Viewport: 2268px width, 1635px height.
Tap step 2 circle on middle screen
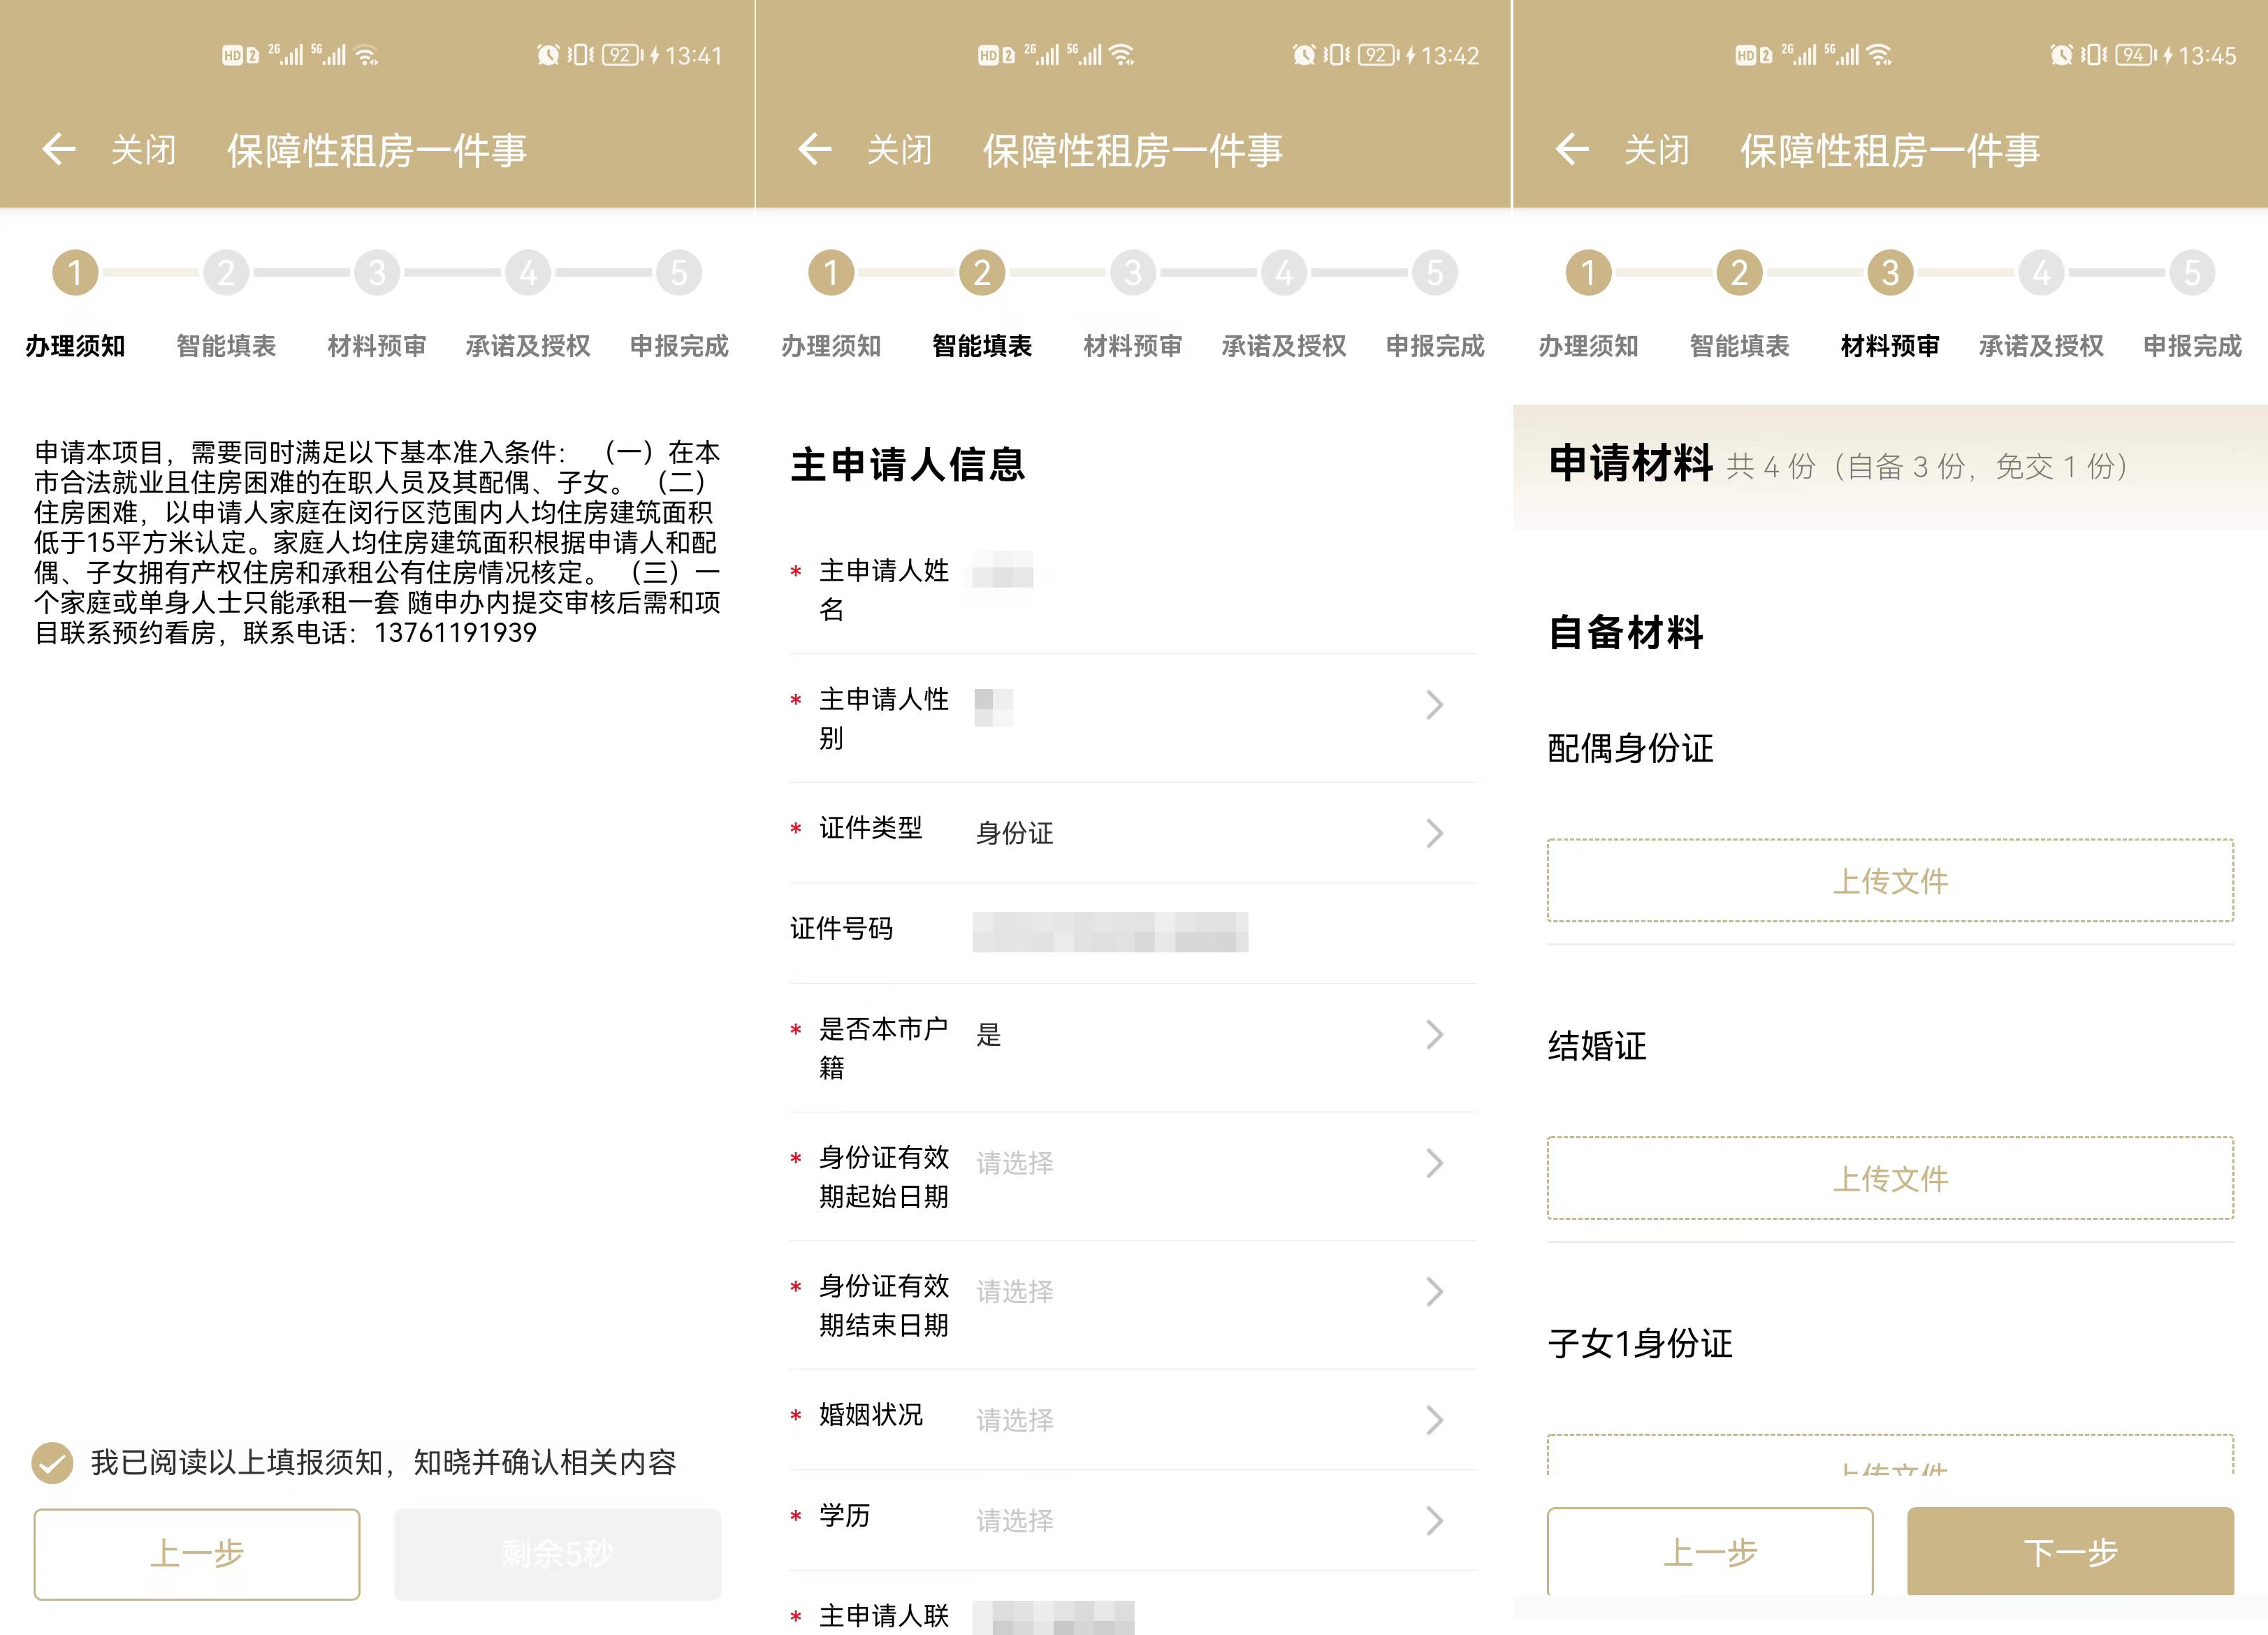click(982, 272)
